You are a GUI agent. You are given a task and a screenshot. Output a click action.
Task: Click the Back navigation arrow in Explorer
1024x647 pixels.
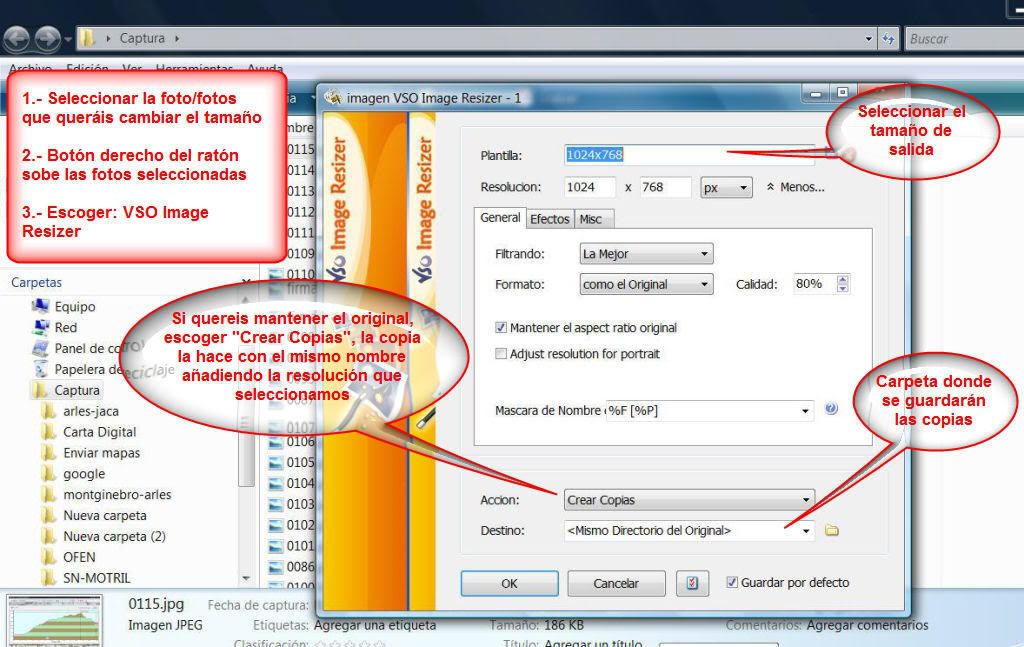[x=17, y=39]
